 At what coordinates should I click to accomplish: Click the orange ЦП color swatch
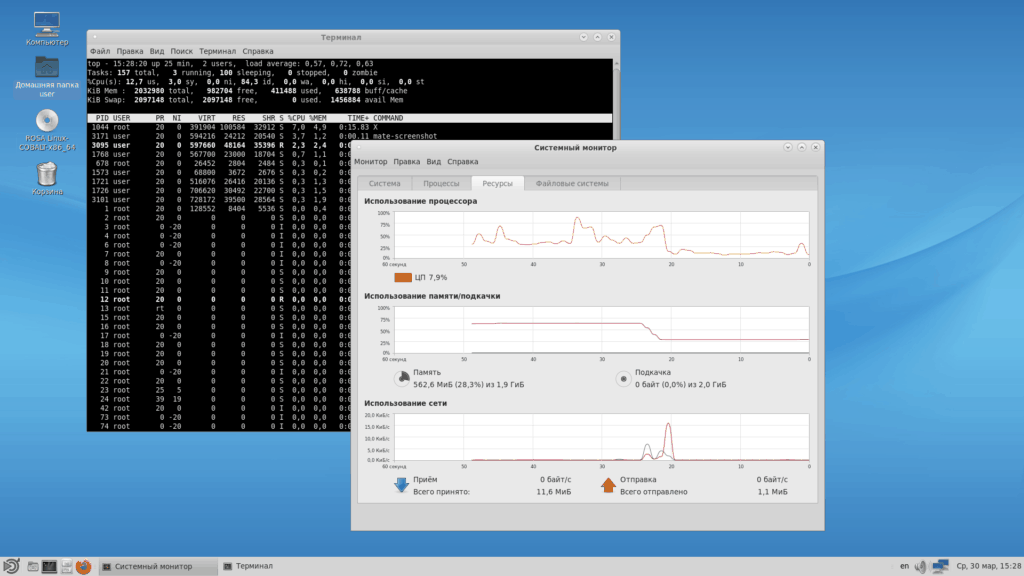pyautogui.click(x=403, y=277)
